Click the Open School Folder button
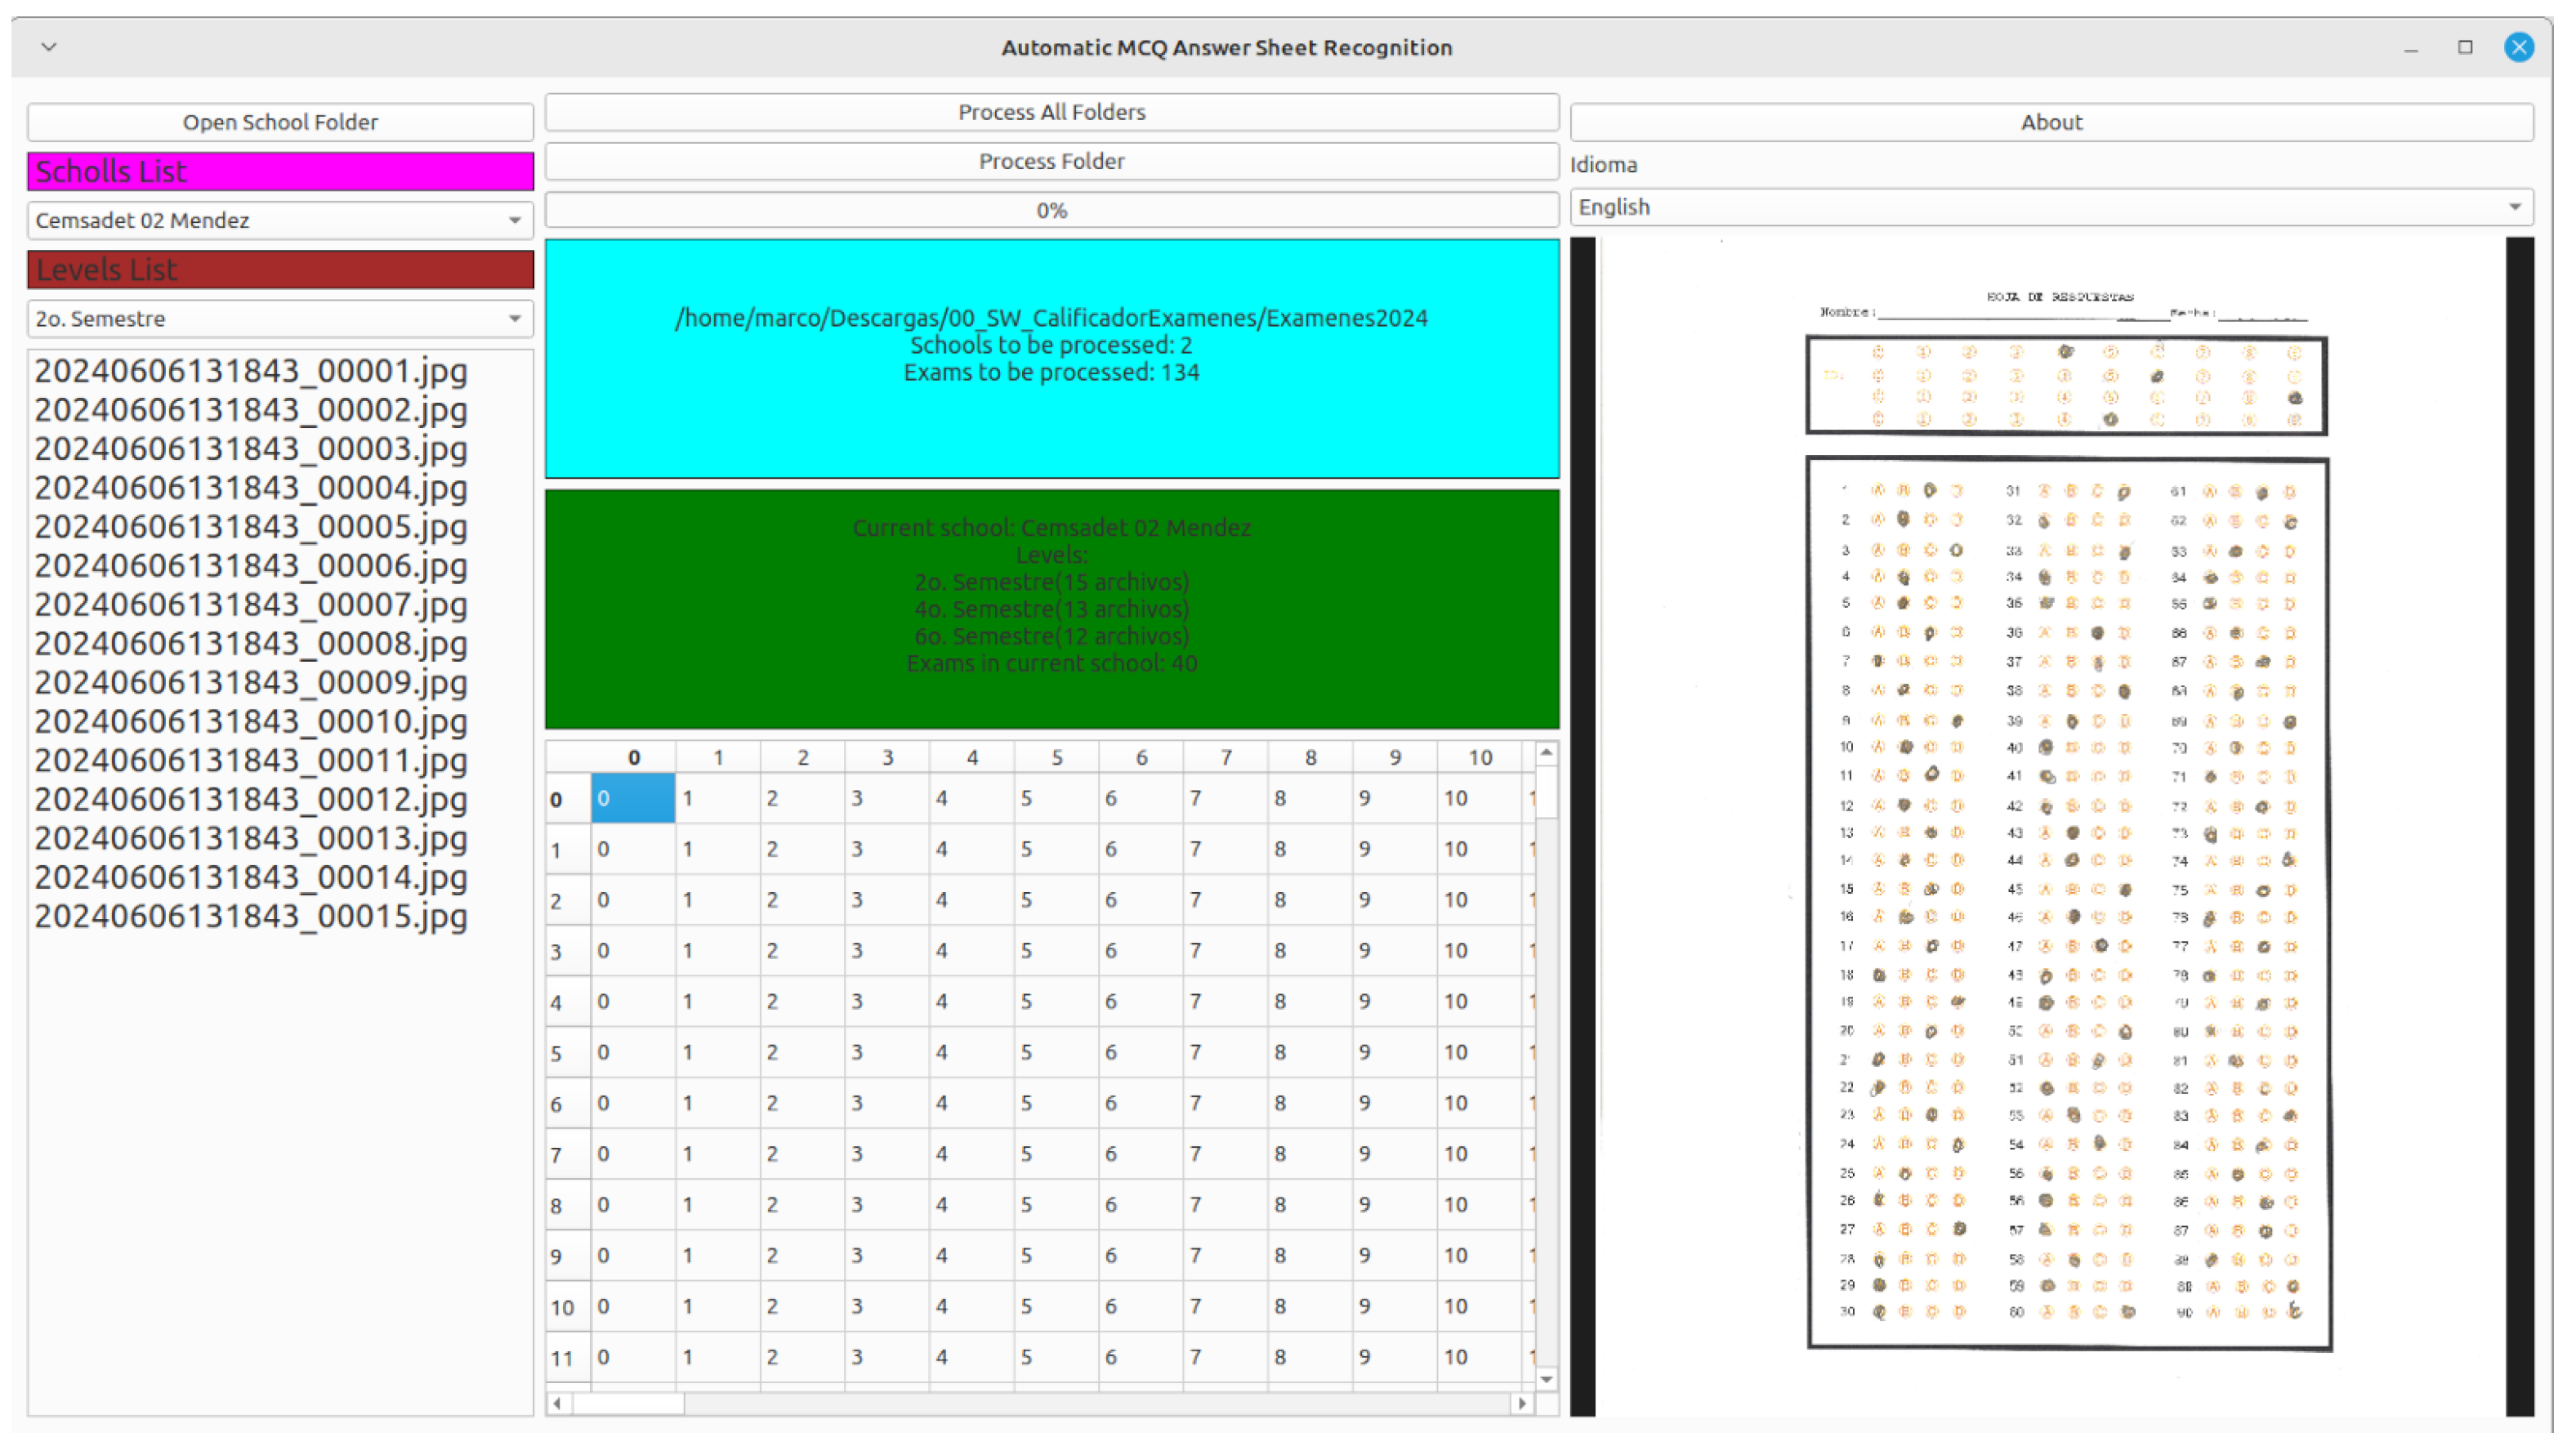The width and height of the screenshot is (2576, 1446). tap(280, 122)
